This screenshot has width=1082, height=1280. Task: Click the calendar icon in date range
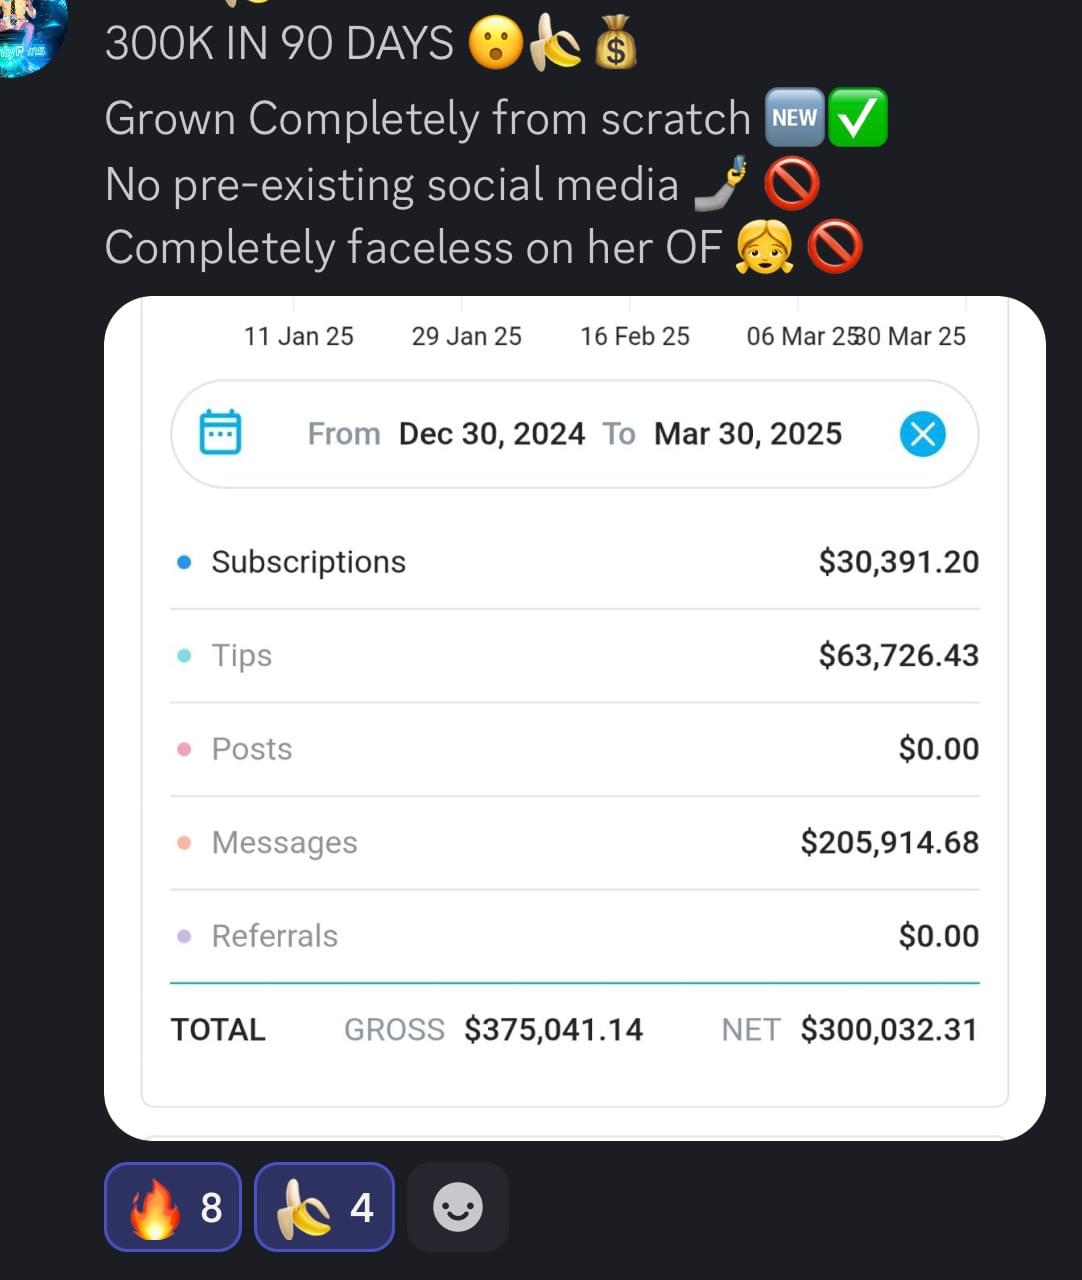tap(220, 433)
